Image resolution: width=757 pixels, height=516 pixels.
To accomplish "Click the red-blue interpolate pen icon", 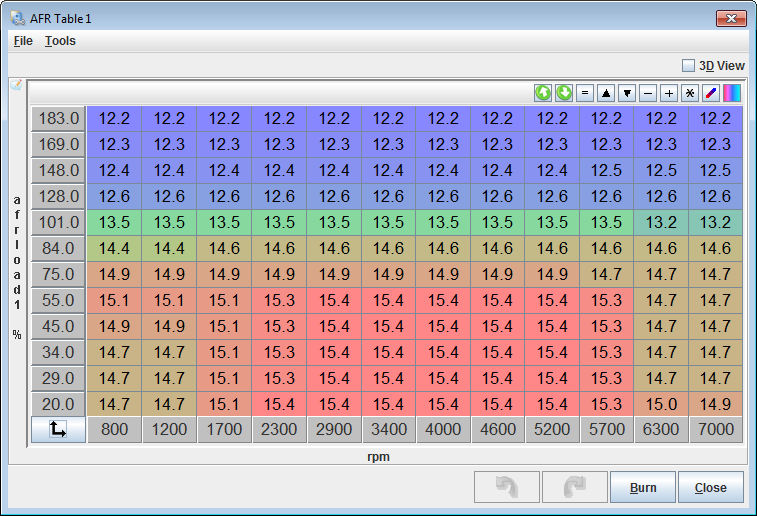I will pyautogui.click(x=711, y=93).
